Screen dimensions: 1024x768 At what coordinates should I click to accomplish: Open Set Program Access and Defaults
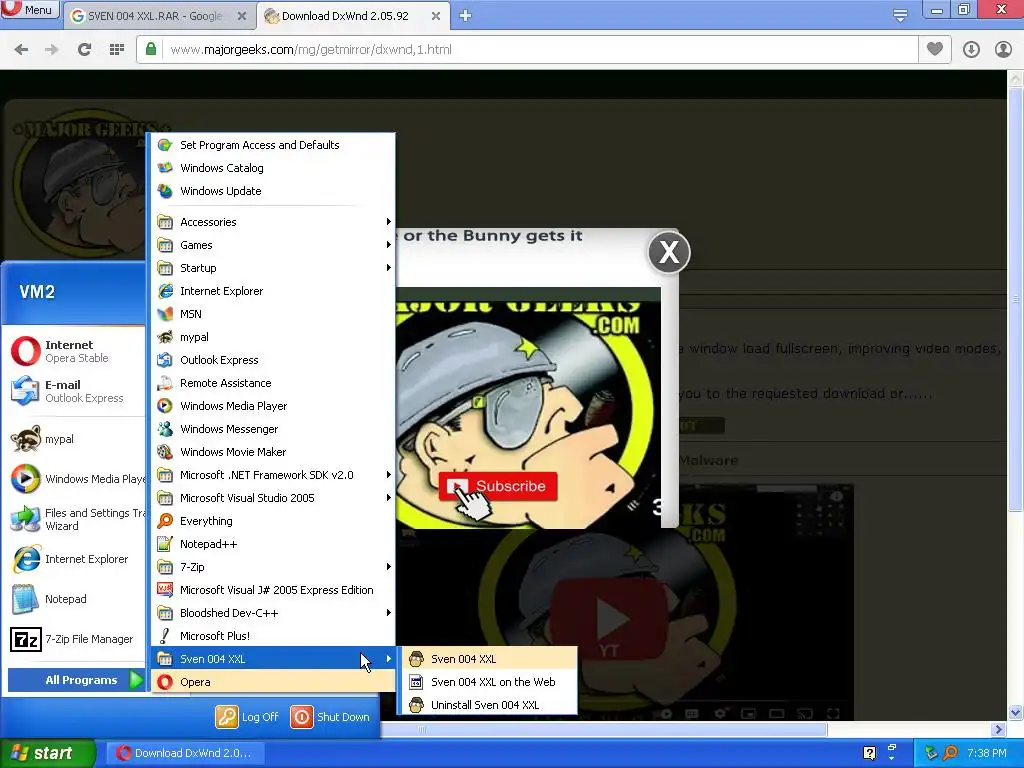pyautogui.click(x=273, y=145)
